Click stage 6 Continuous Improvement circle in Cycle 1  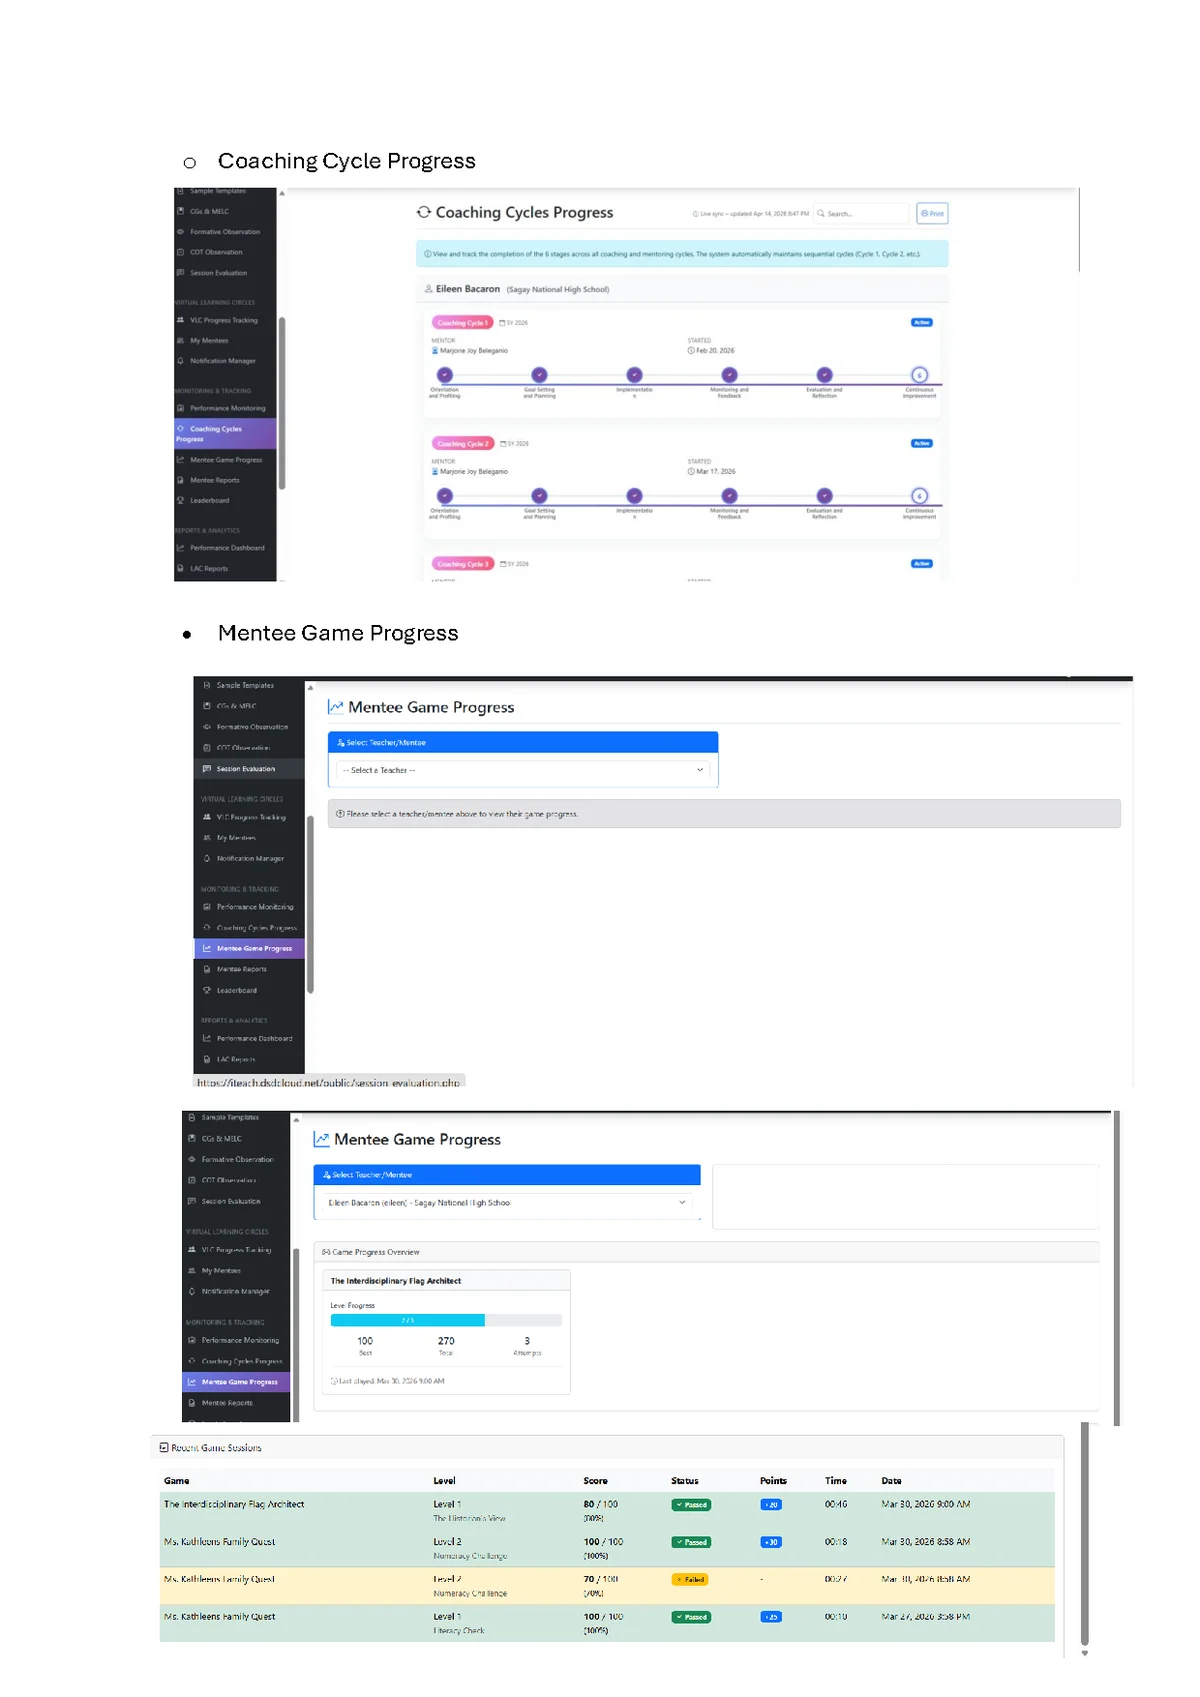[919, 375]
